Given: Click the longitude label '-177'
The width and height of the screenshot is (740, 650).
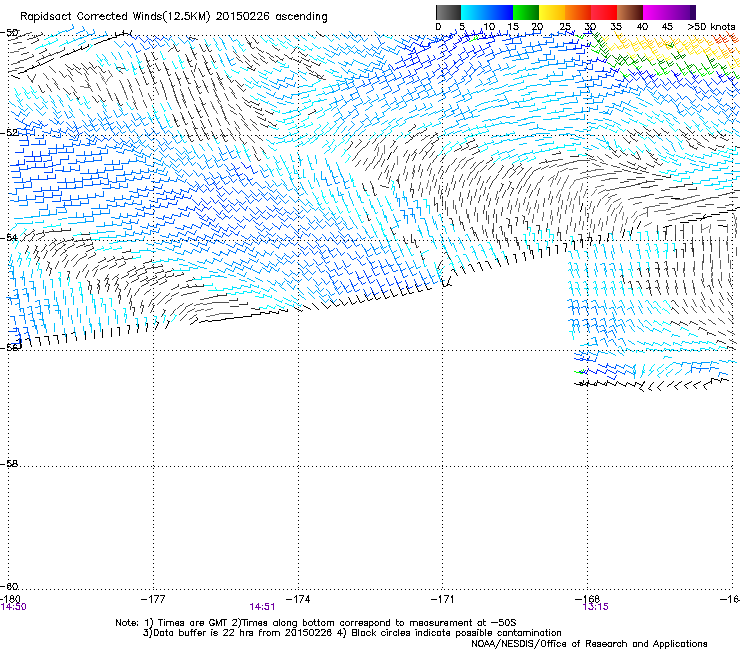Looking at the screenshot, I should tap(153, 599).
